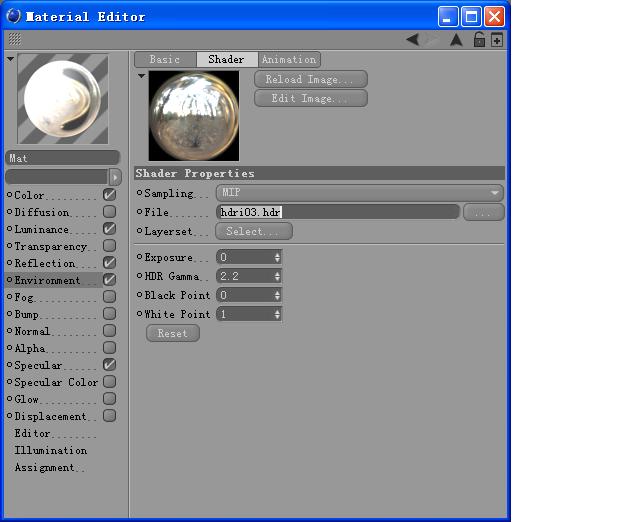Click the material sphere preview thumbnail
Viewport: 640px width, 522px height.
63,99
